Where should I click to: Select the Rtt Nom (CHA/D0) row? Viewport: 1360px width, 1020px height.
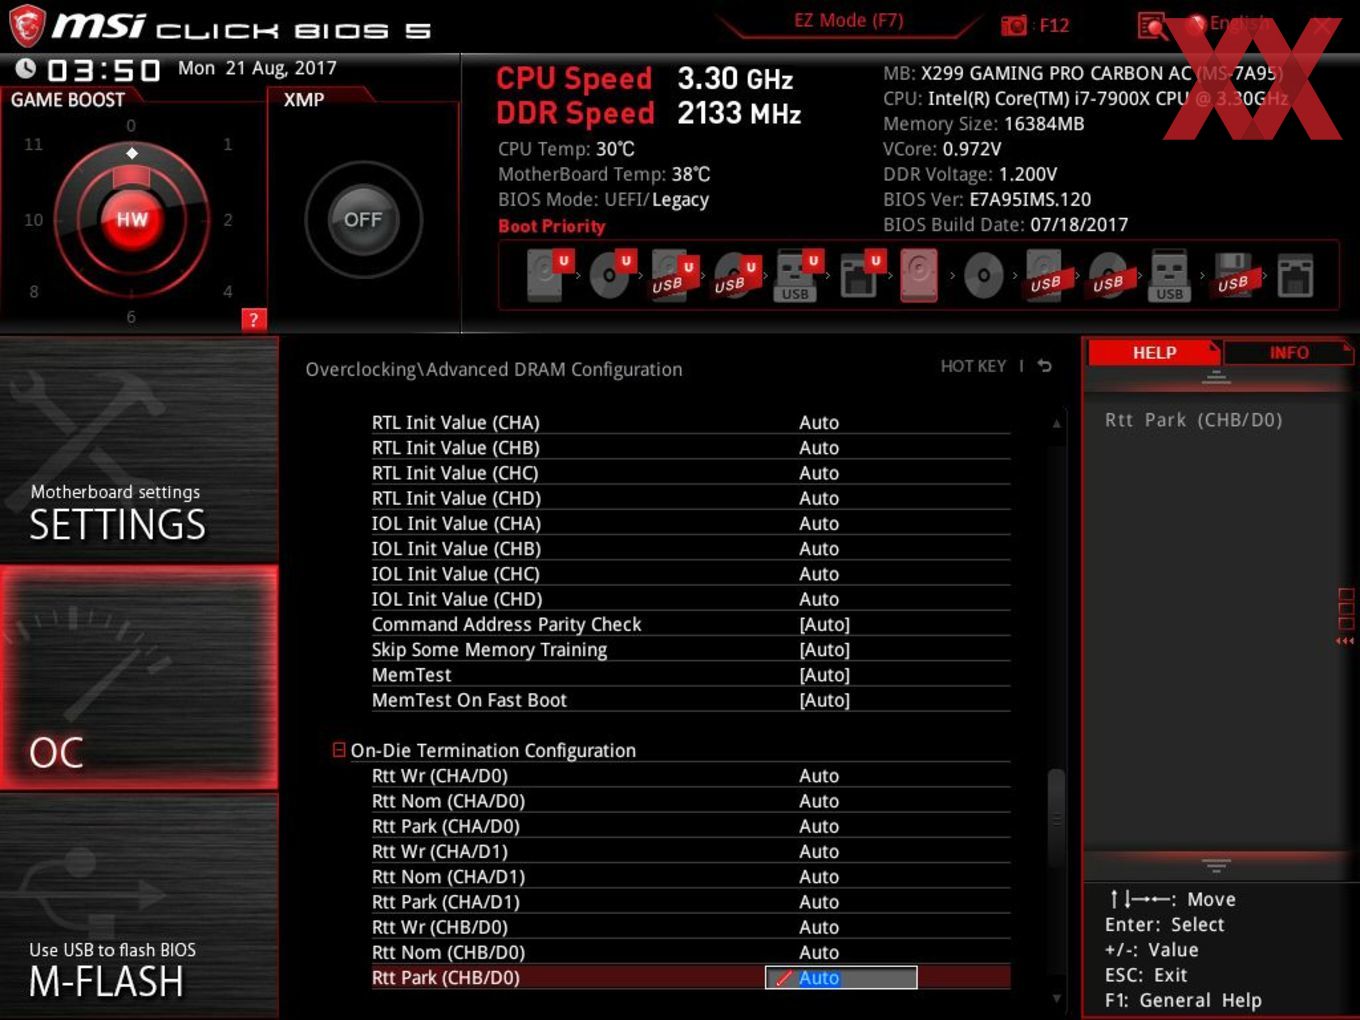pos(690,801)
